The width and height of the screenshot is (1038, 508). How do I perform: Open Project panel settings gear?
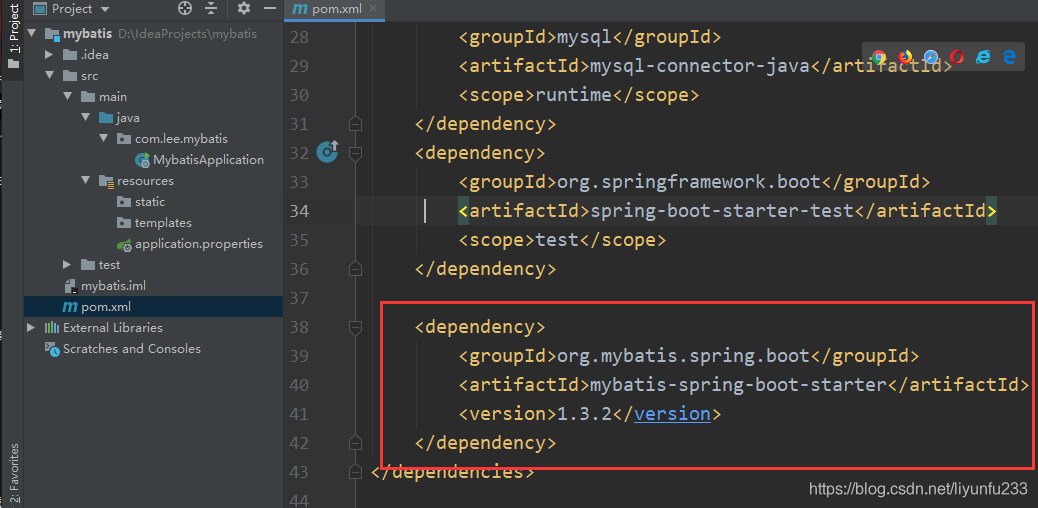(x=244, y=9)
